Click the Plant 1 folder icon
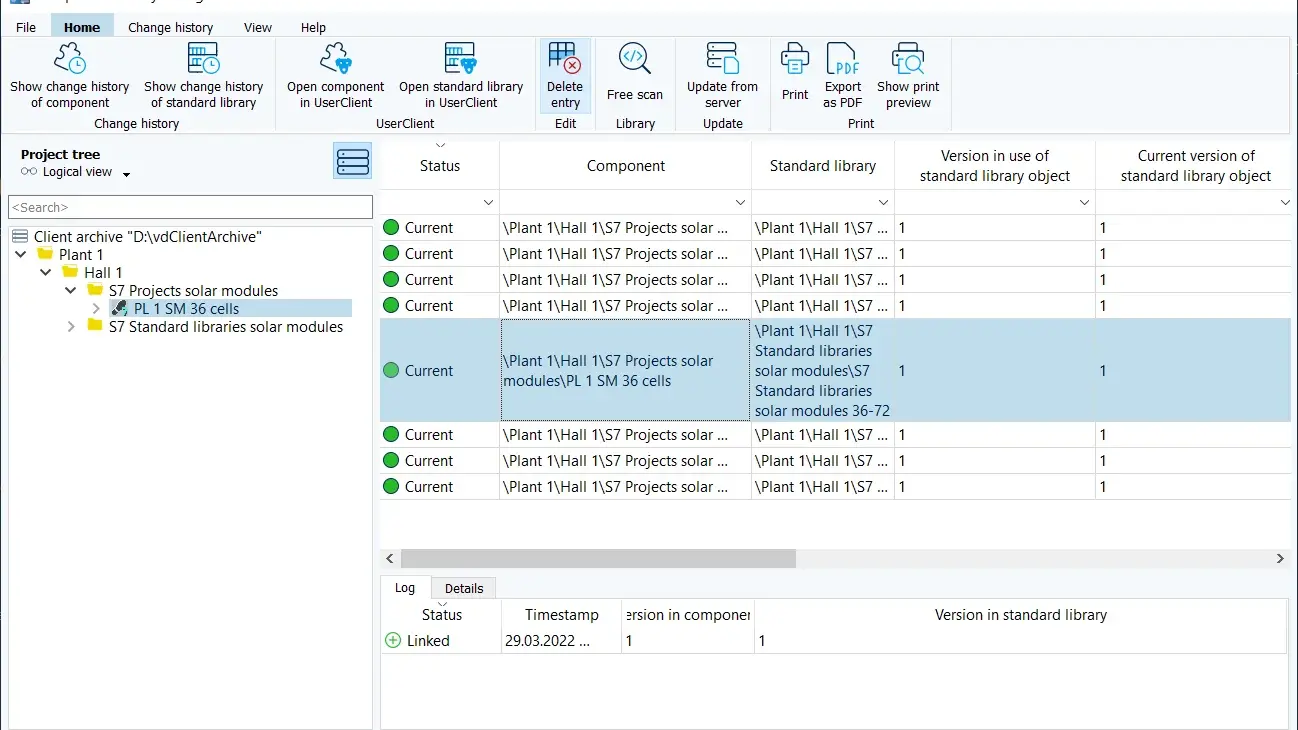The height and width of the screenshot is (730, 1298). (x=45, y=255)
